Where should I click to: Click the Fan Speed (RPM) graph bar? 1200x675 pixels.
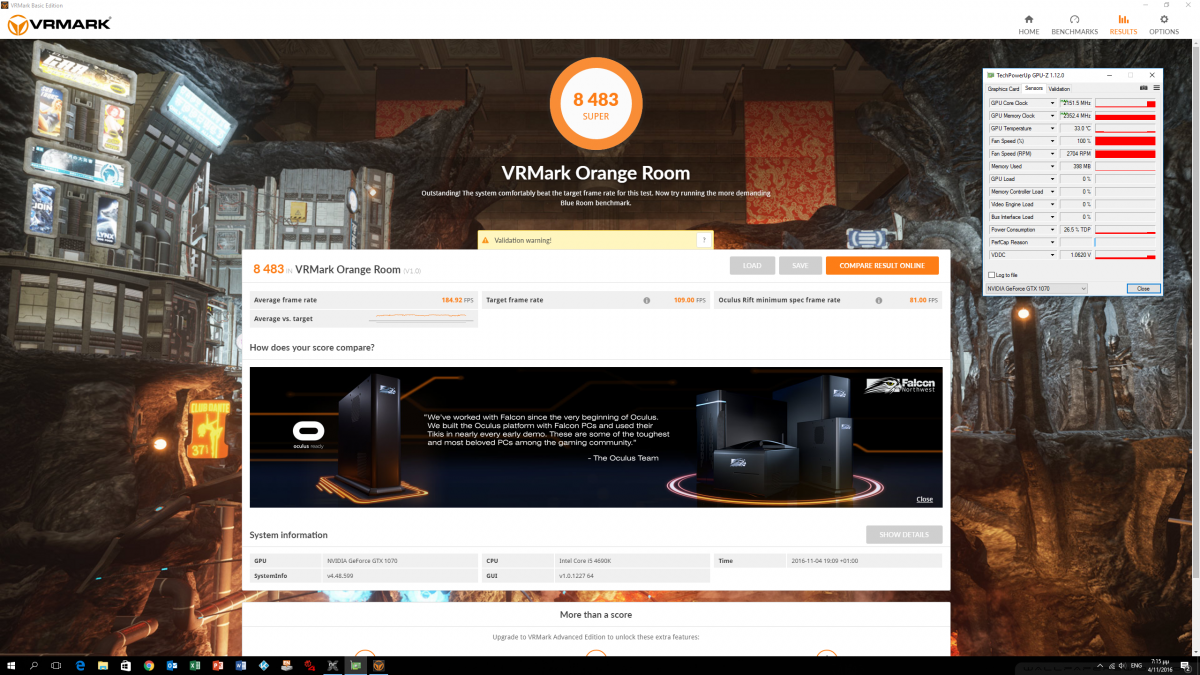point(1126,154)
